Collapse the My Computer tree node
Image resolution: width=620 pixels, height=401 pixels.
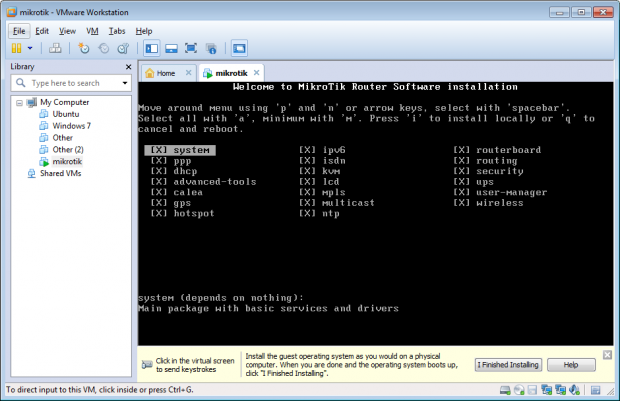pyautogui.click(x=19, y=103)
